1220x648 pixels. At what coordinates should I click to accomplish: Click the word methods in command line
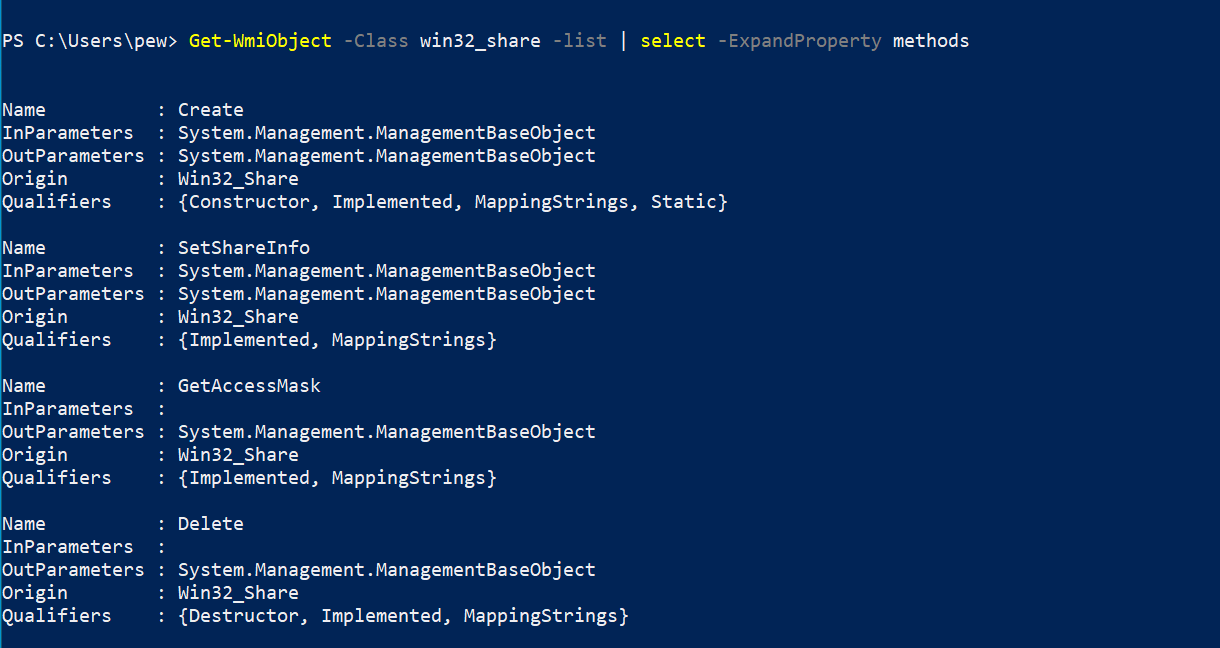click(931, 41)
